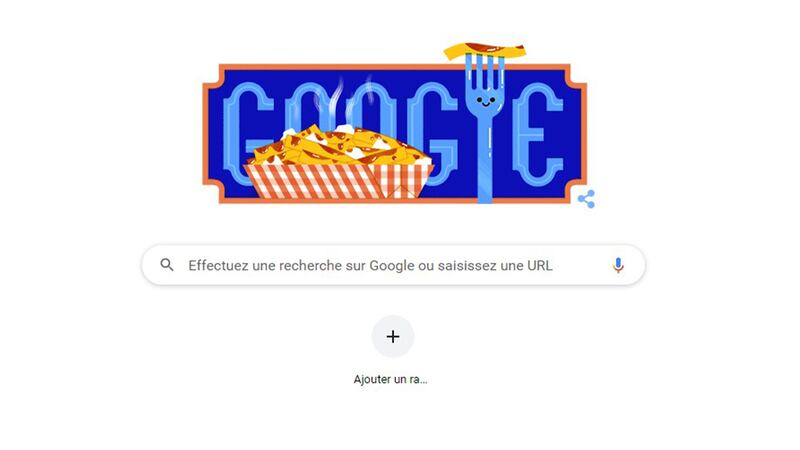The image size is (800, 450).
Task: Click the poutine basket in the doodle
Action: tap(338, 161)
